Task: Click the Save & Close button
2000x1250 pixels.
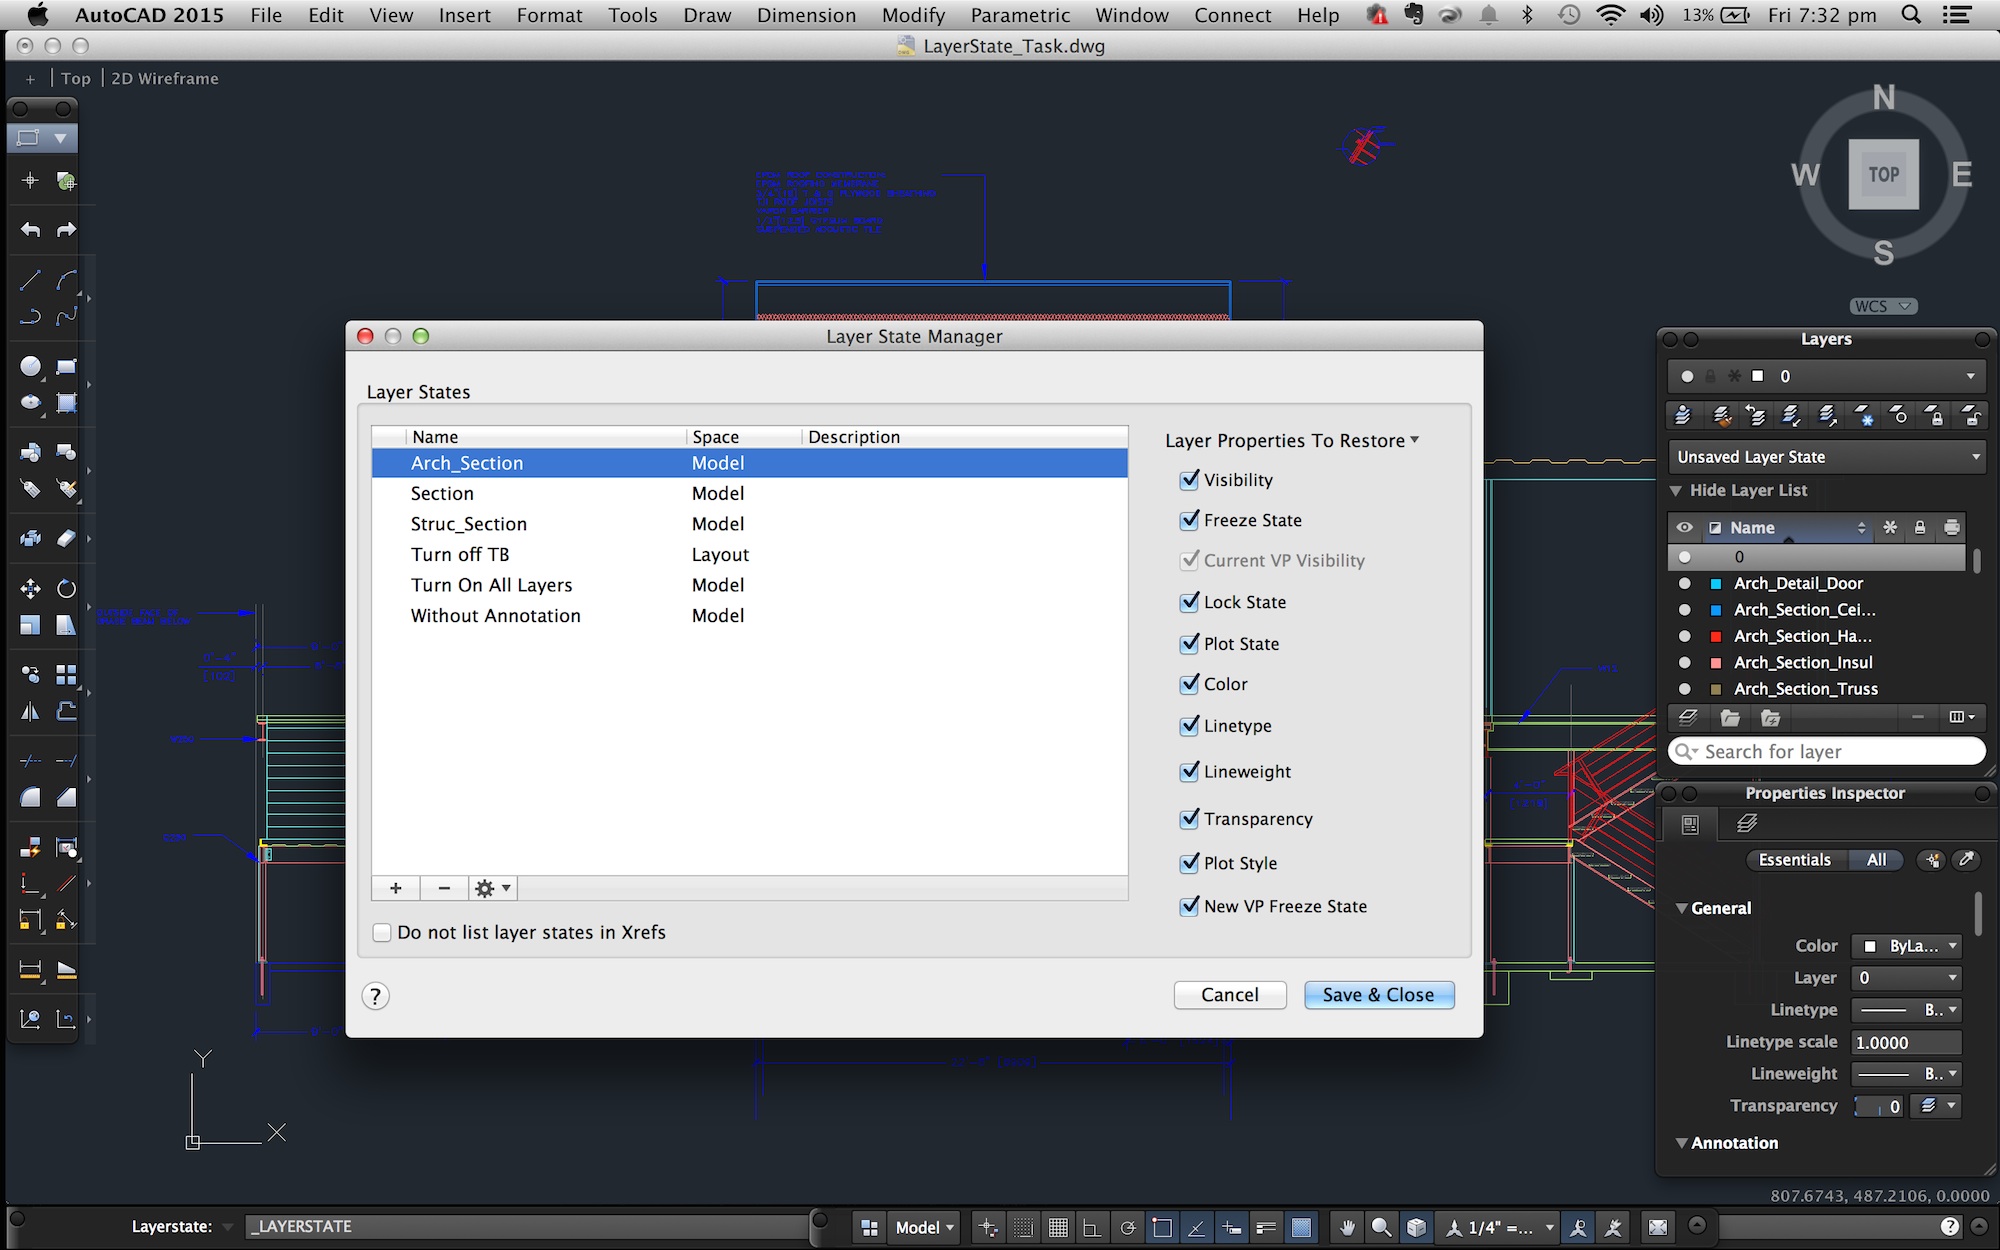Action: (1378, 995)
